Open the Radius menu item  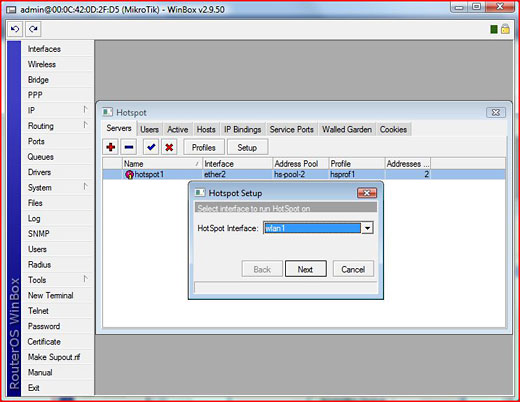coord(39,265)
